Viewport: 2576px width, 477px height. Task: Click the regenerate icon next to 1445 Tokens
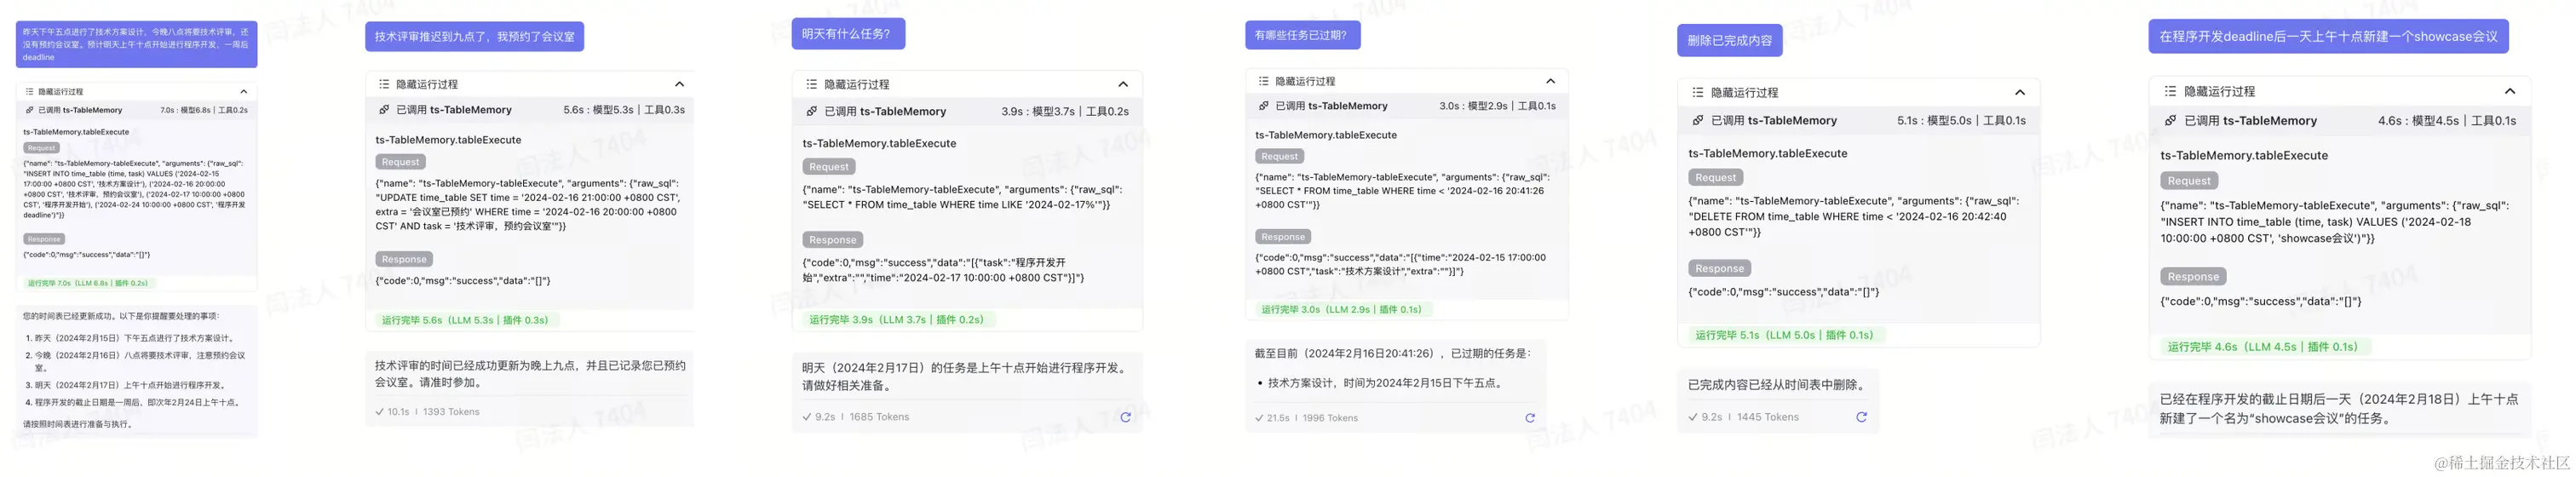tap(1862, 417)
